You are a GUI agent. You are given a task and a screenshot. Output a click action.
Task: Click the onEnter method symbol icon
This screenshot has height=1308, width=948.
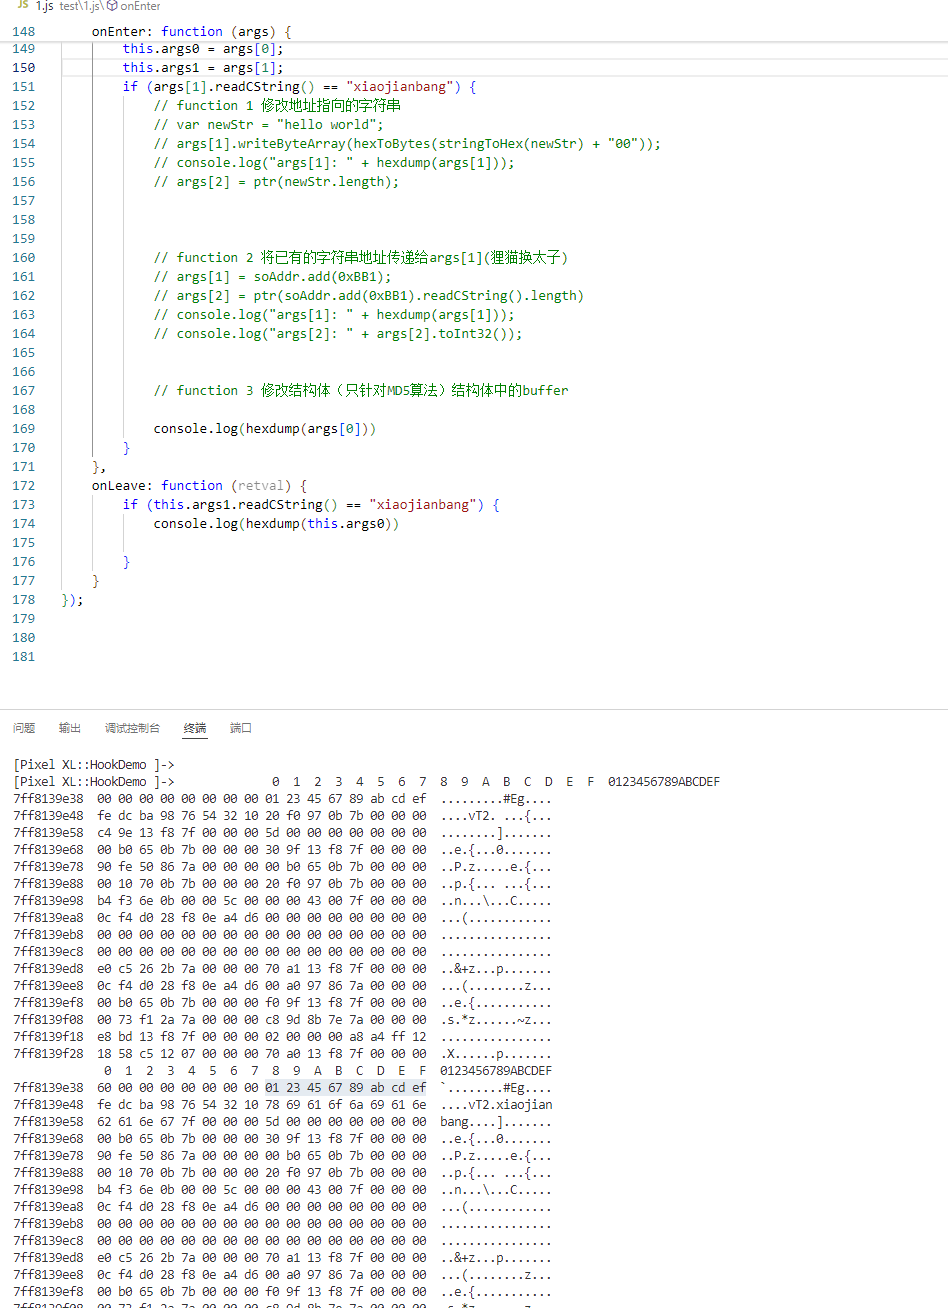click(113, 6)
